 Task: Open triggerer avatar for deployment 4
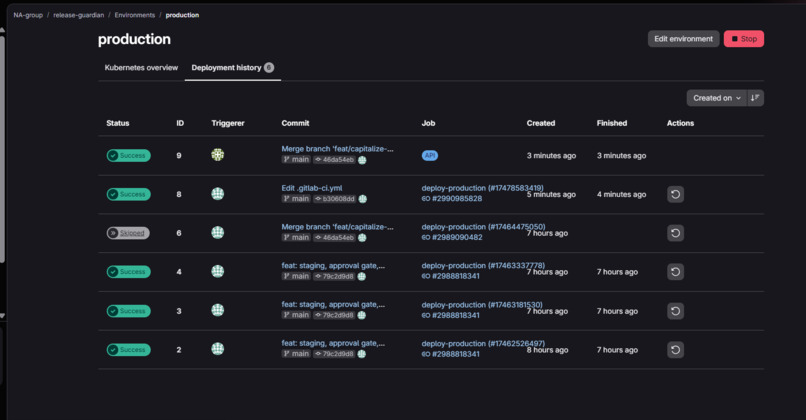pyautogui.click(x=217, y=271)
